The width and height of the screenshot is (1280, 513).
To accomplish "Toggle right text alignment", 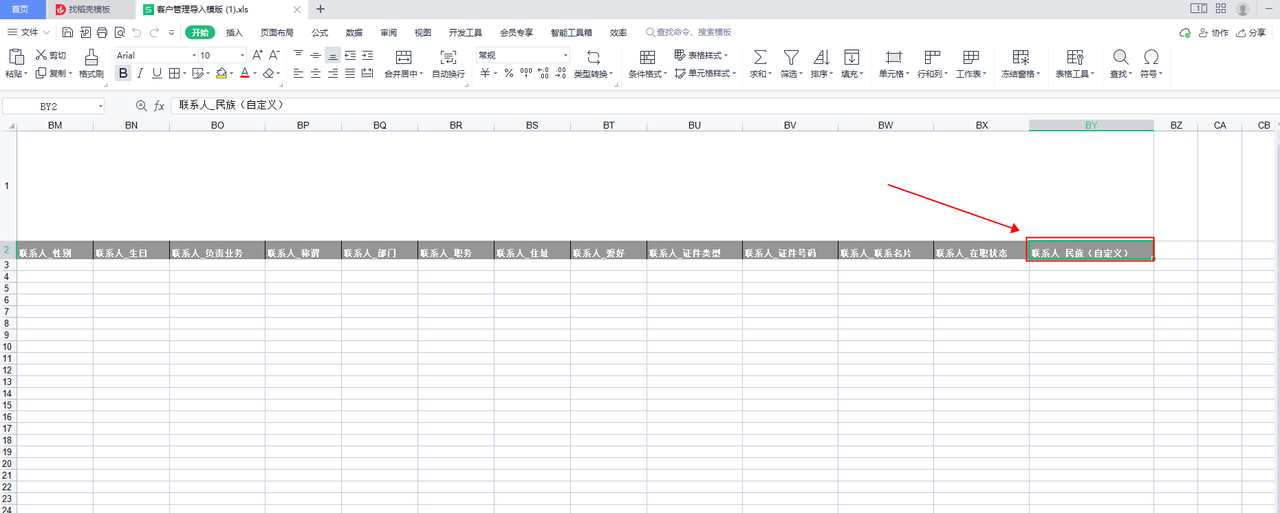I will pyautogui.click(x=332, y=73).
